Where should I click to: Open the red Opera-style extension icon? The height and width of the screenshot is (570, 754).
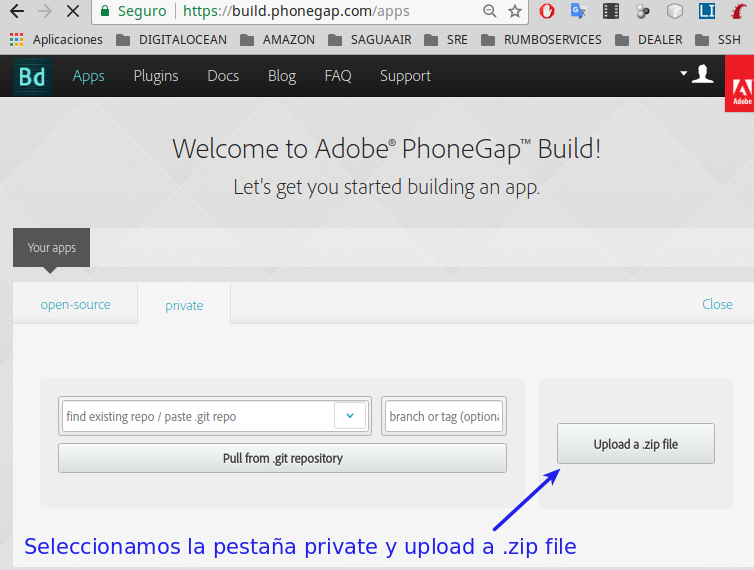point(547,11)
